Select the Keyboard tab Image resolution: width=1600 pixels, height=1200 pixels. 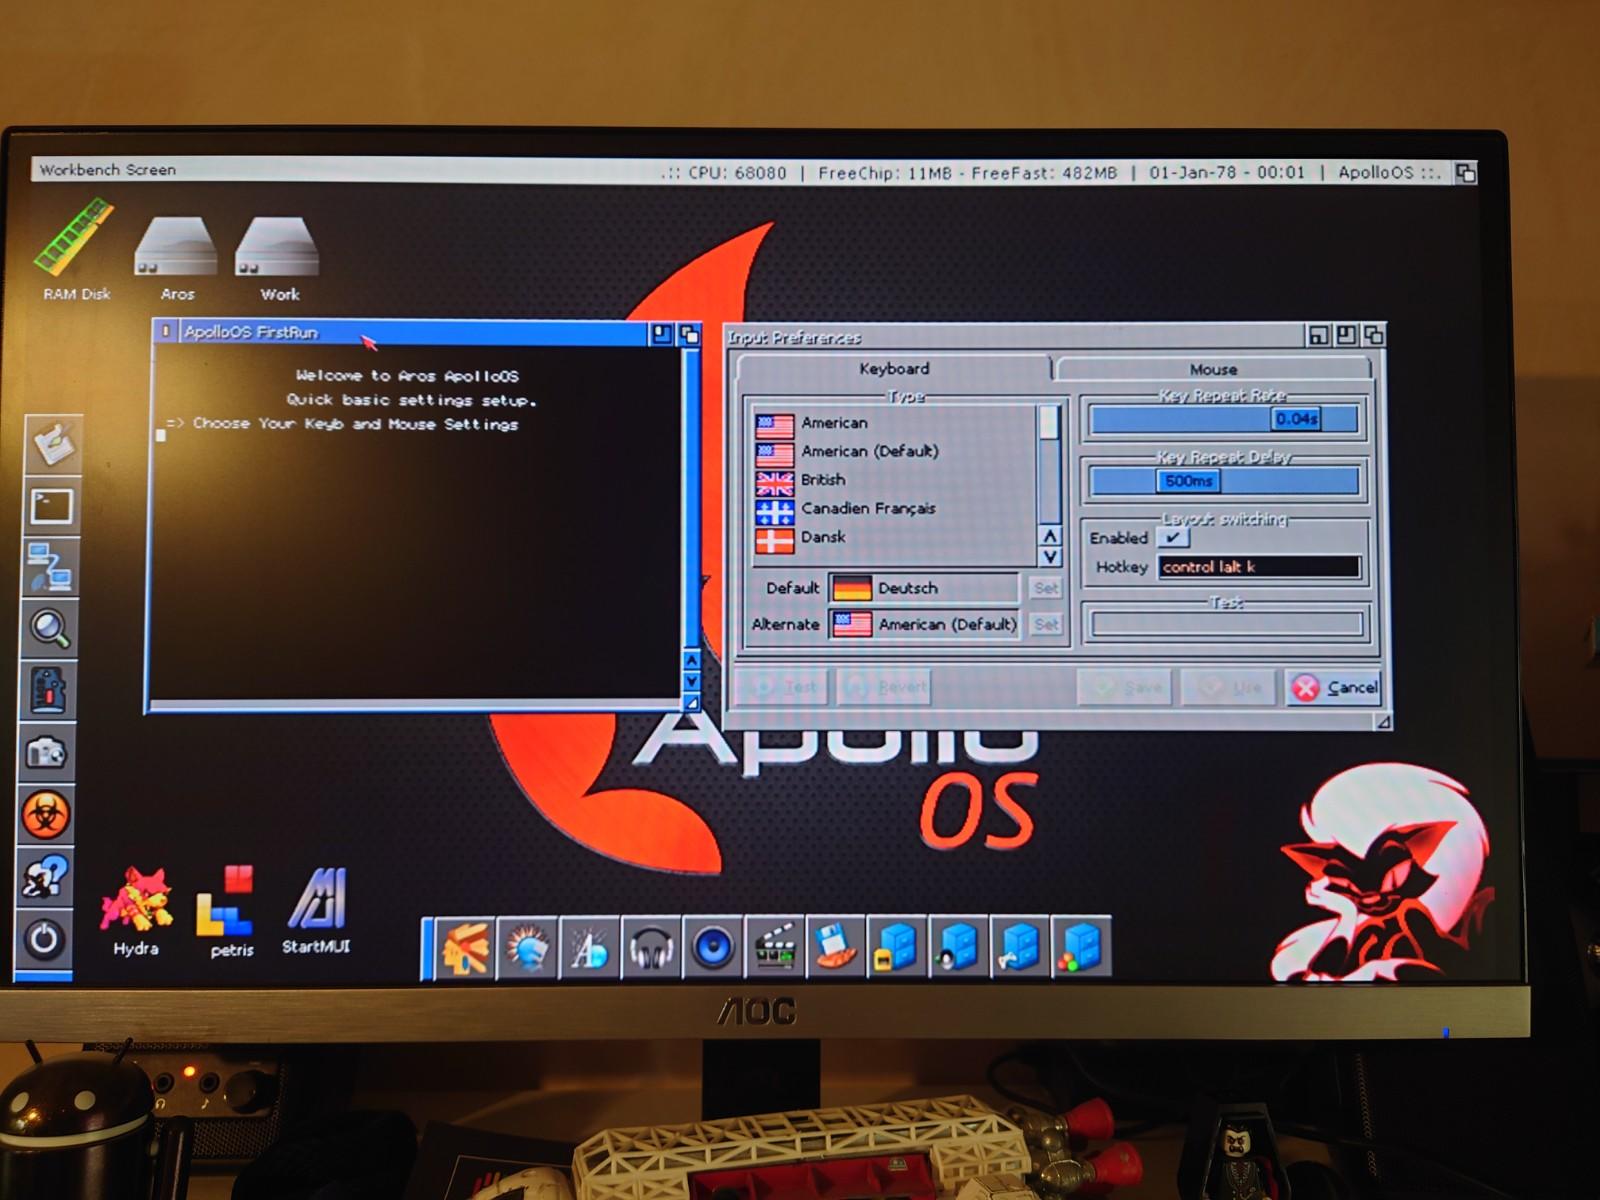pyautogui.click(x=893, y=368)
